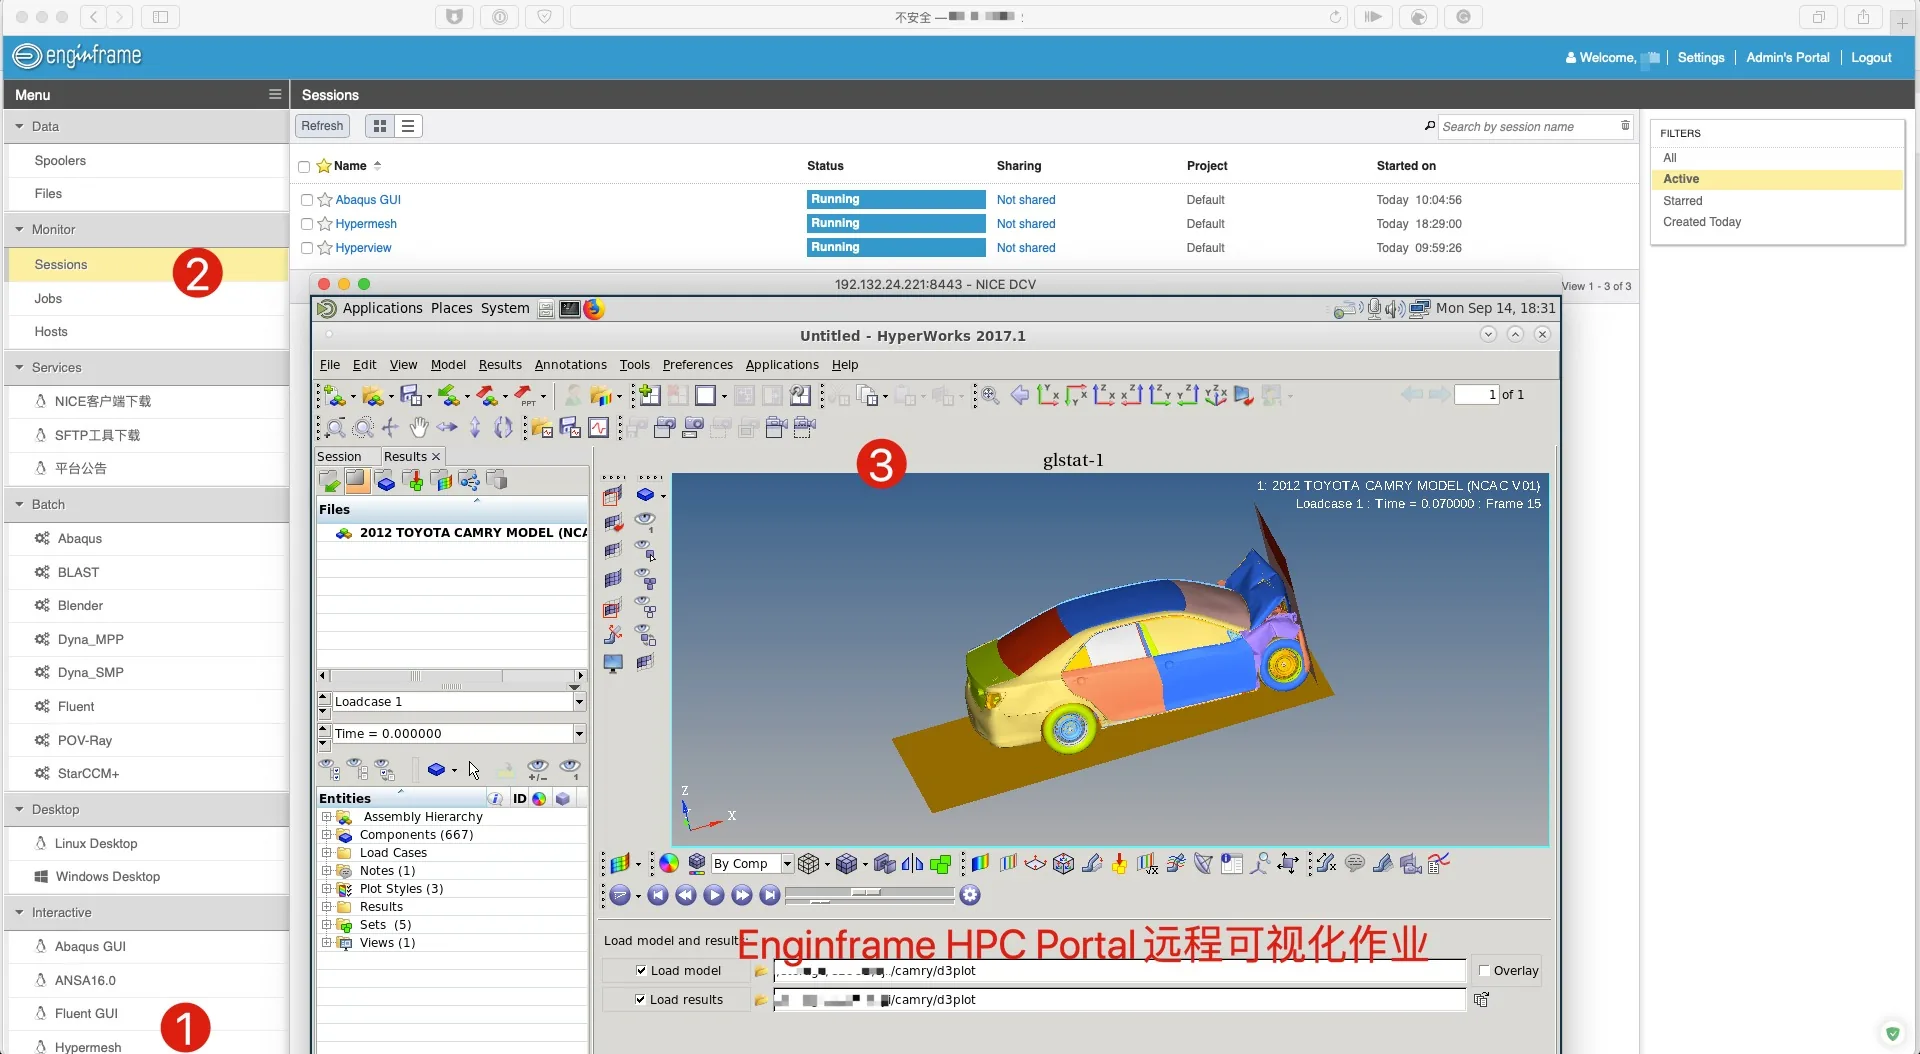The height and width of the screenshot is (1054, 1920).
Task: Star the Hypermesh session
Action: pos(325,224)
